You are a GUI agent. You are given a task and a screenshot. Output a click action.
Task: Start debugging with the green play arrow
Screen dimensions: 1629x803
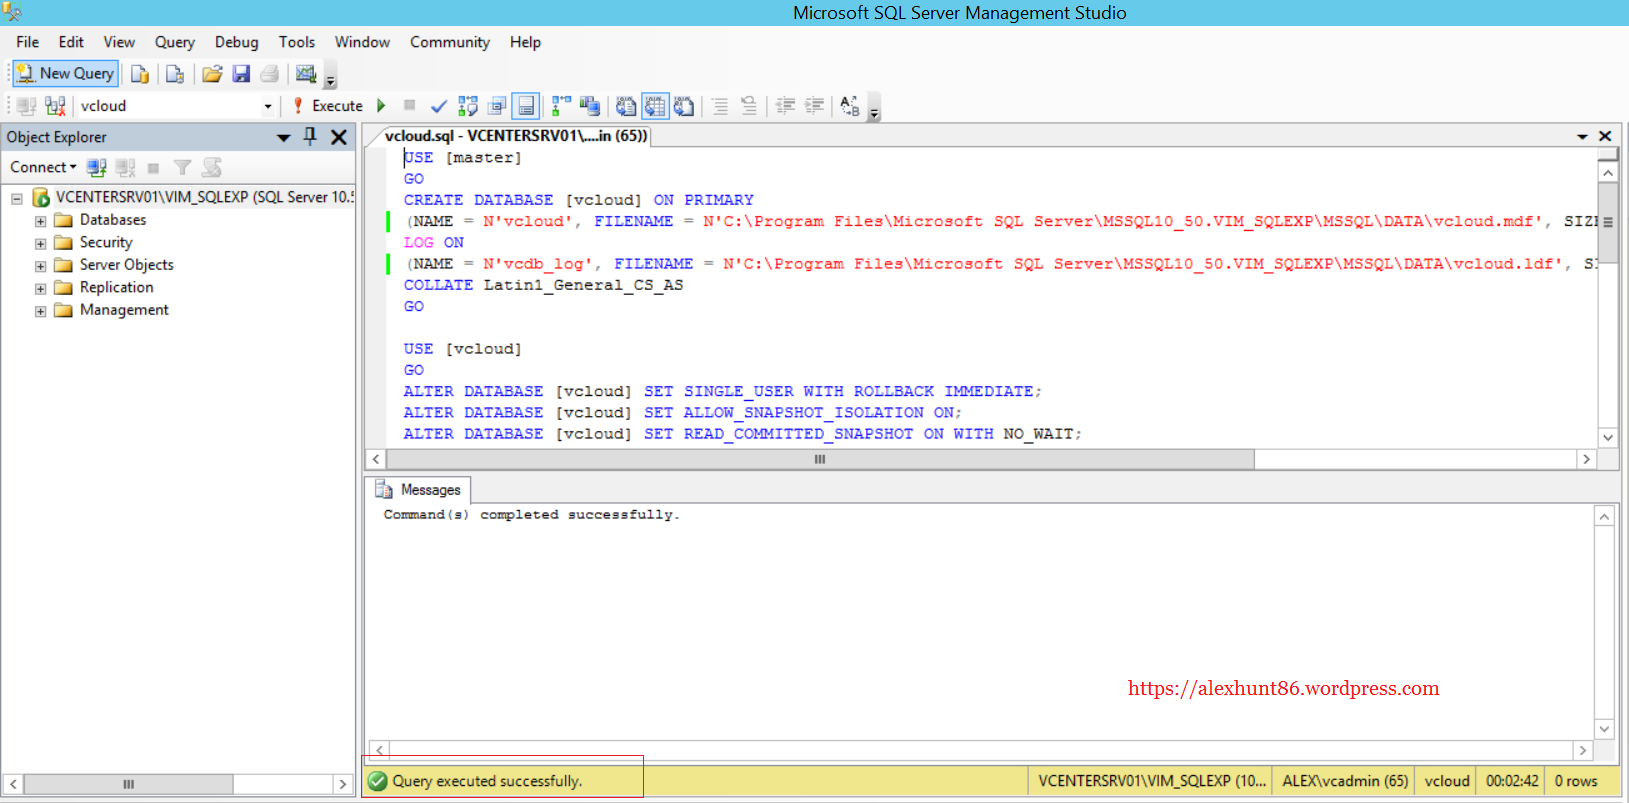381,106
